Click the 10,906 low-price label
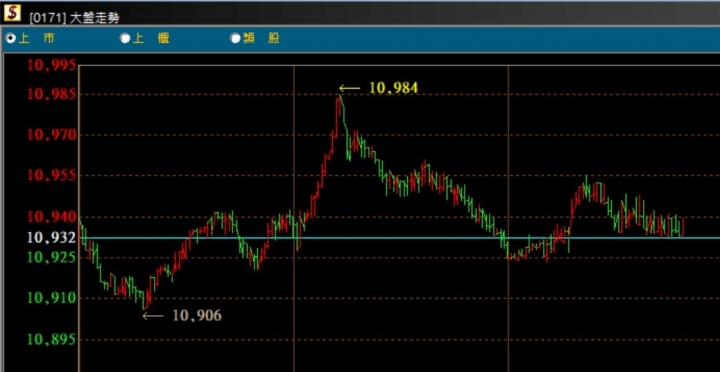Image resolution: width=720 pixels, height=372 pixels. pos(197,315)
